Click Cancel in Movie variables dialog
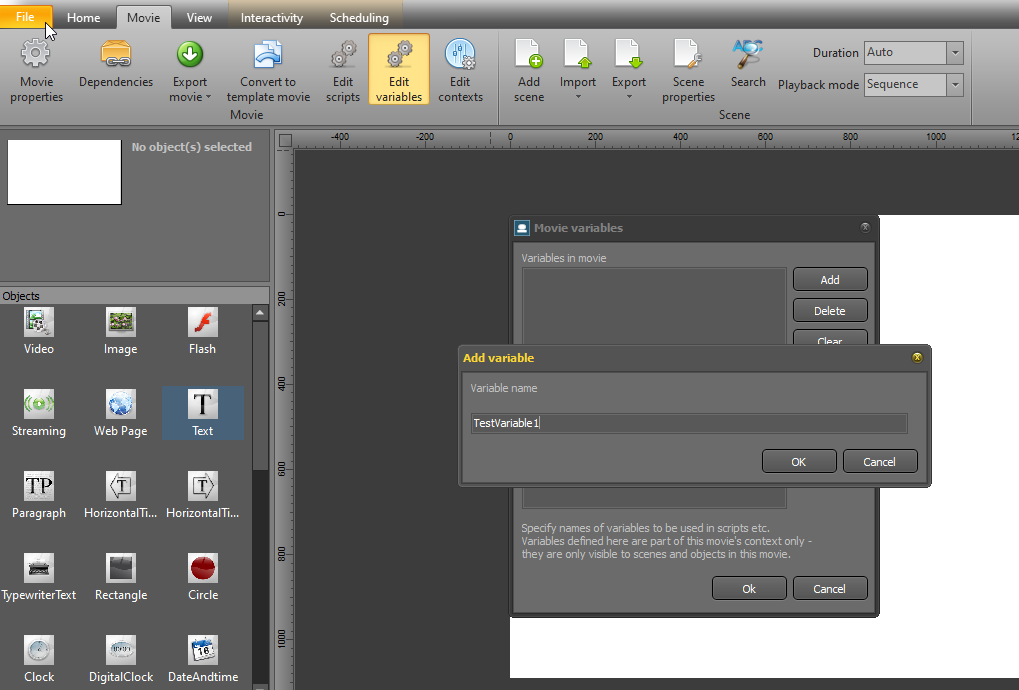The image size is (1019, 690). click(x=830, y=589)
